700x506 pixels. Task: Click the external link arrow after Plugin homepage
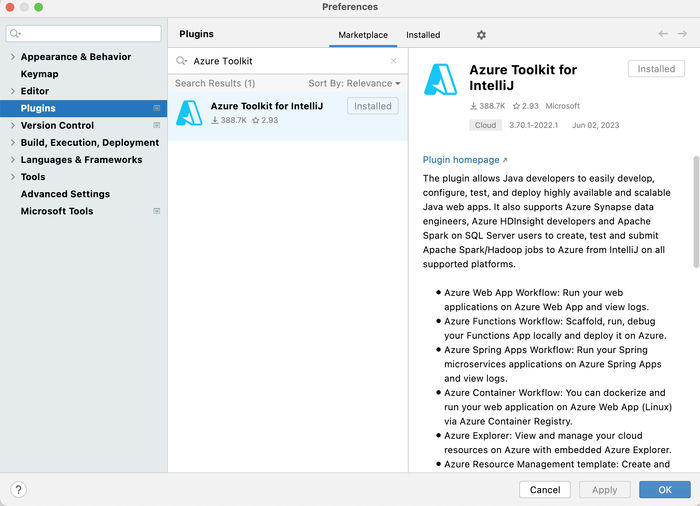click(x=505, y=160)
